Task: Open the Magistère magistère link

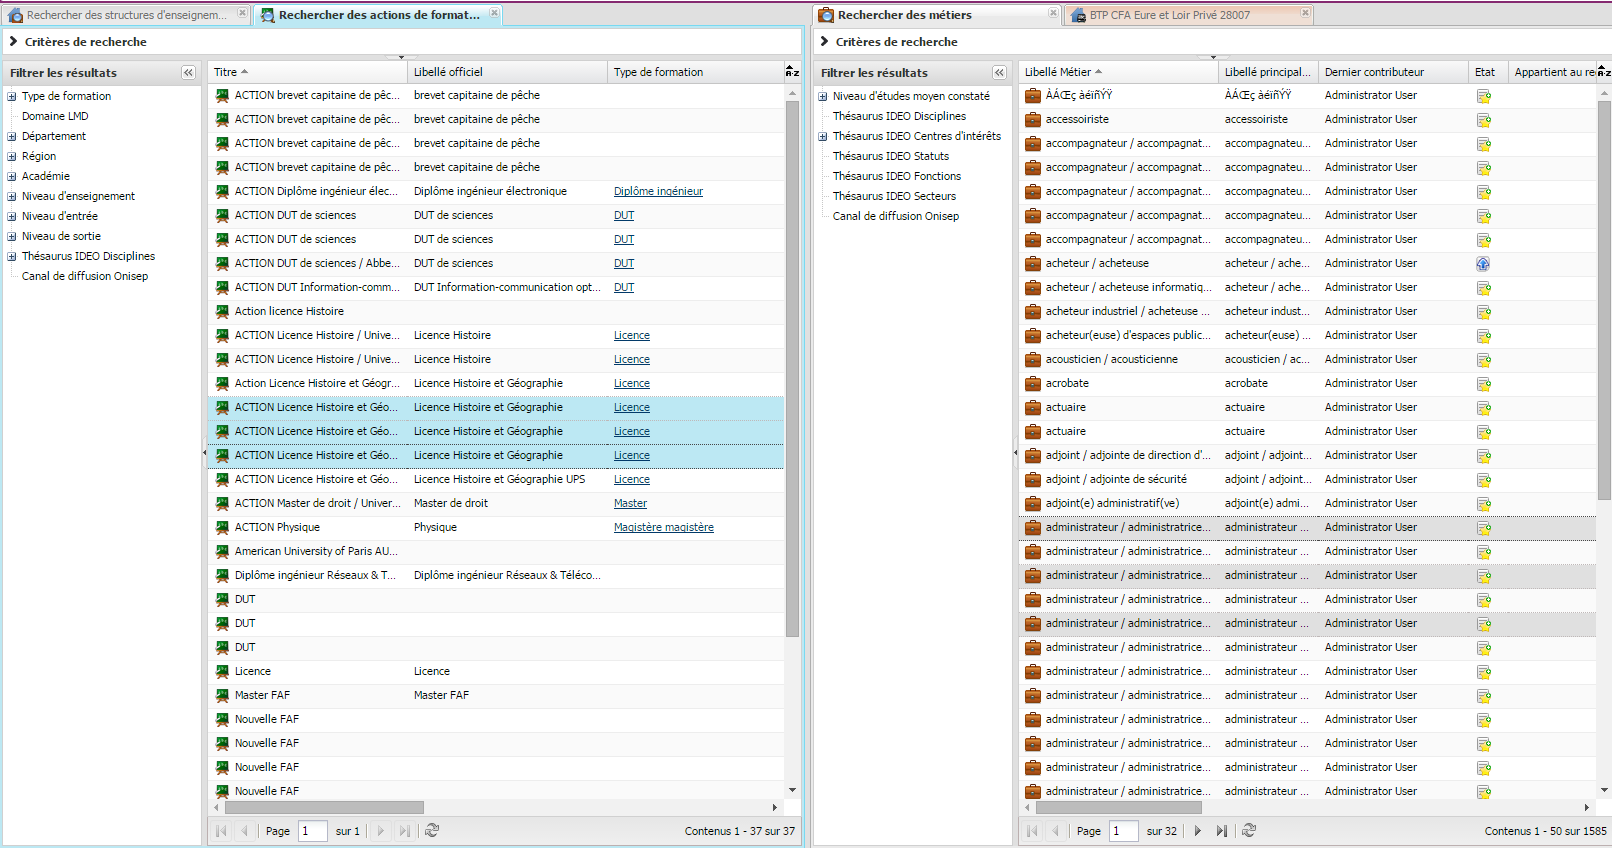Action: (663, 528)
